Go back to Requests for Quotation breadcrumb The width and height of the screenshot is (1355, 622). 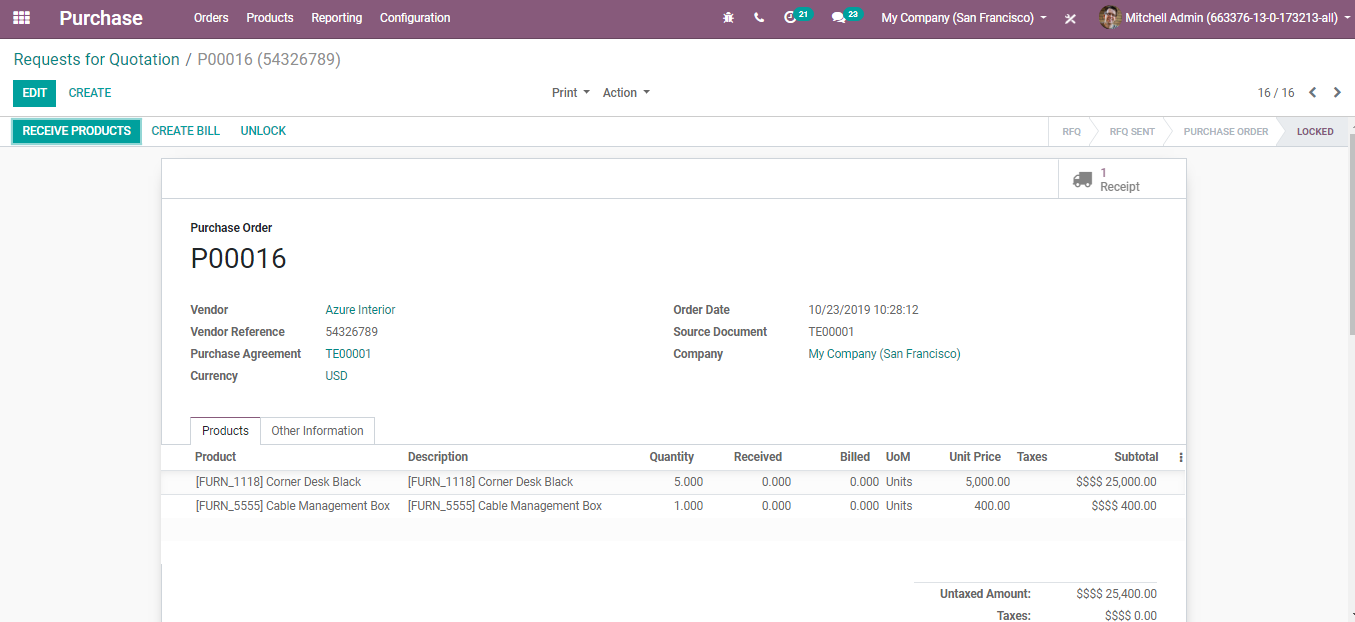point(97,60)
